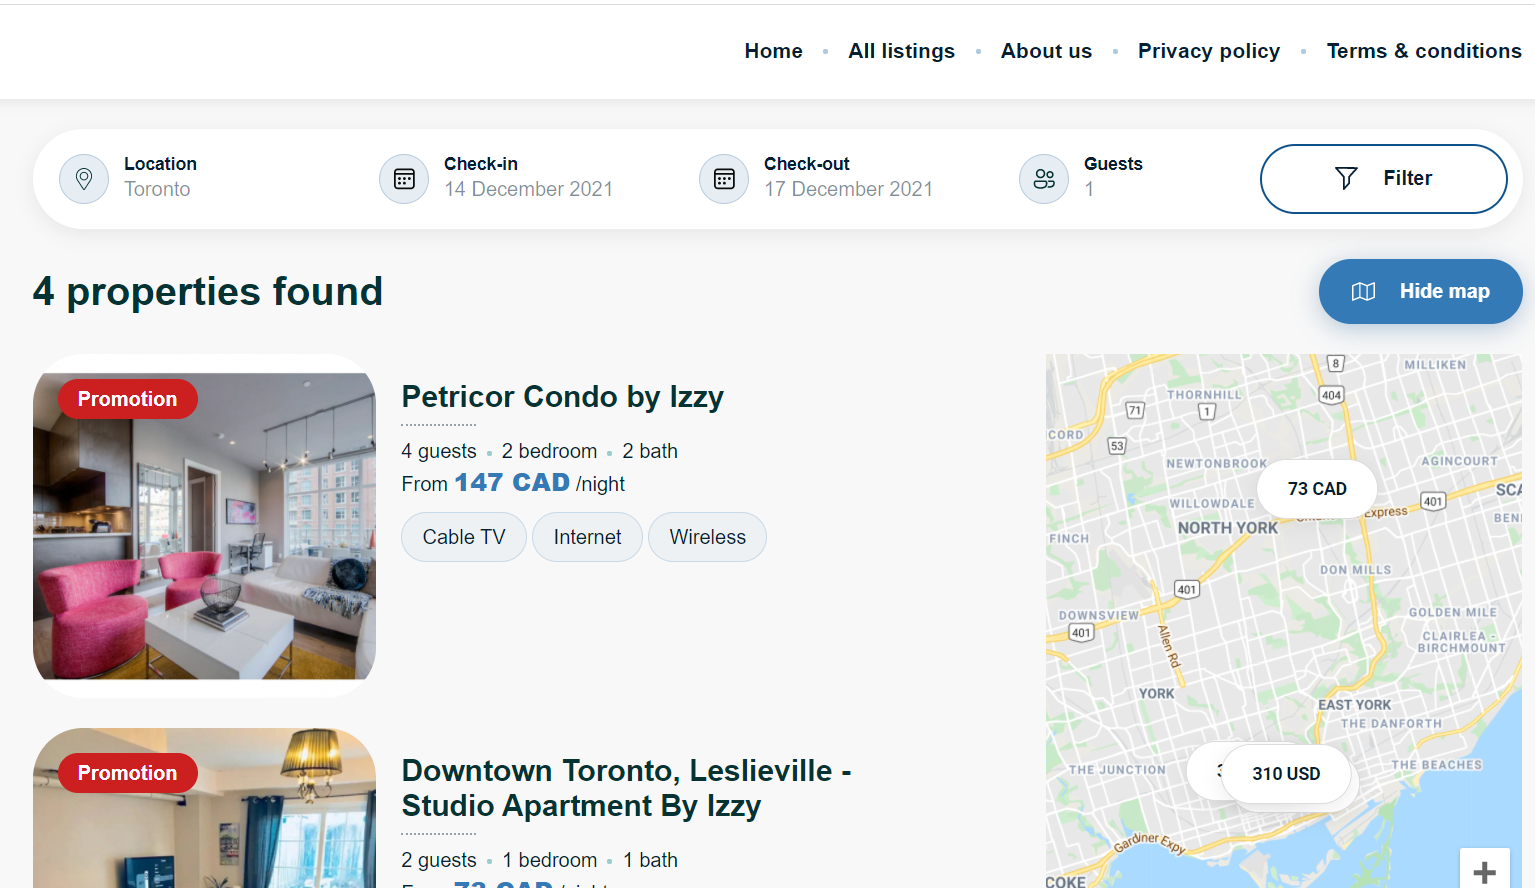1535x888 pixels.
Task: Click the map icon inside Hide map button
Action: tap(1363, 291)
